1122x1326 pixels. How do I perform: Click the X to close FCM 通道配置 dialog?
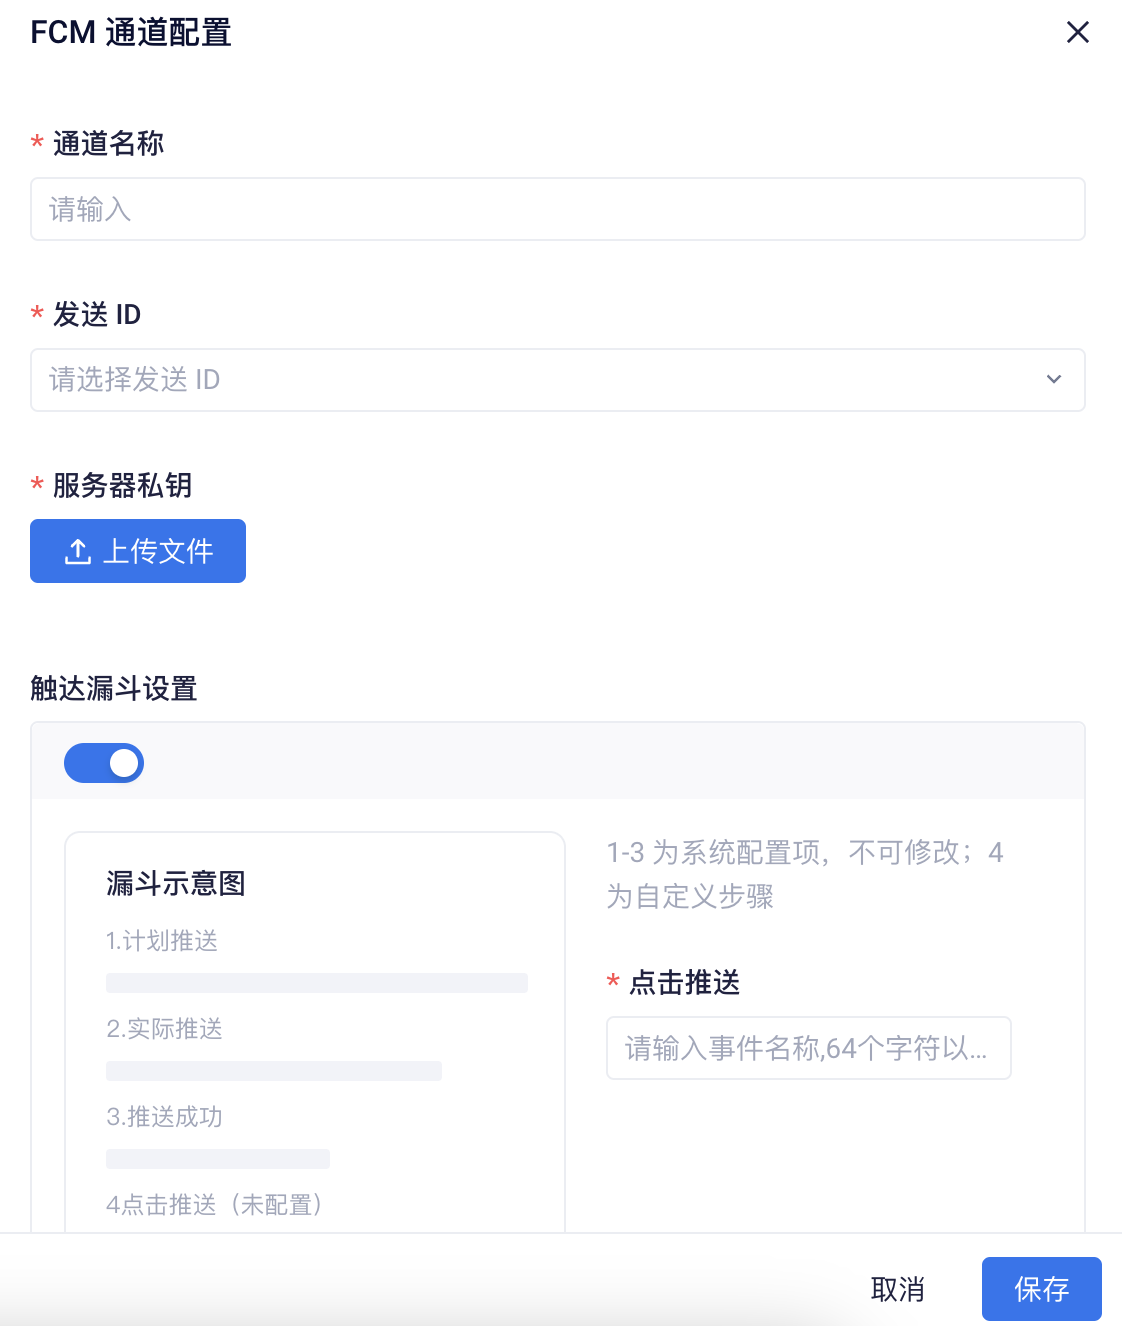pyautogui.click(x=1077, y=32)
